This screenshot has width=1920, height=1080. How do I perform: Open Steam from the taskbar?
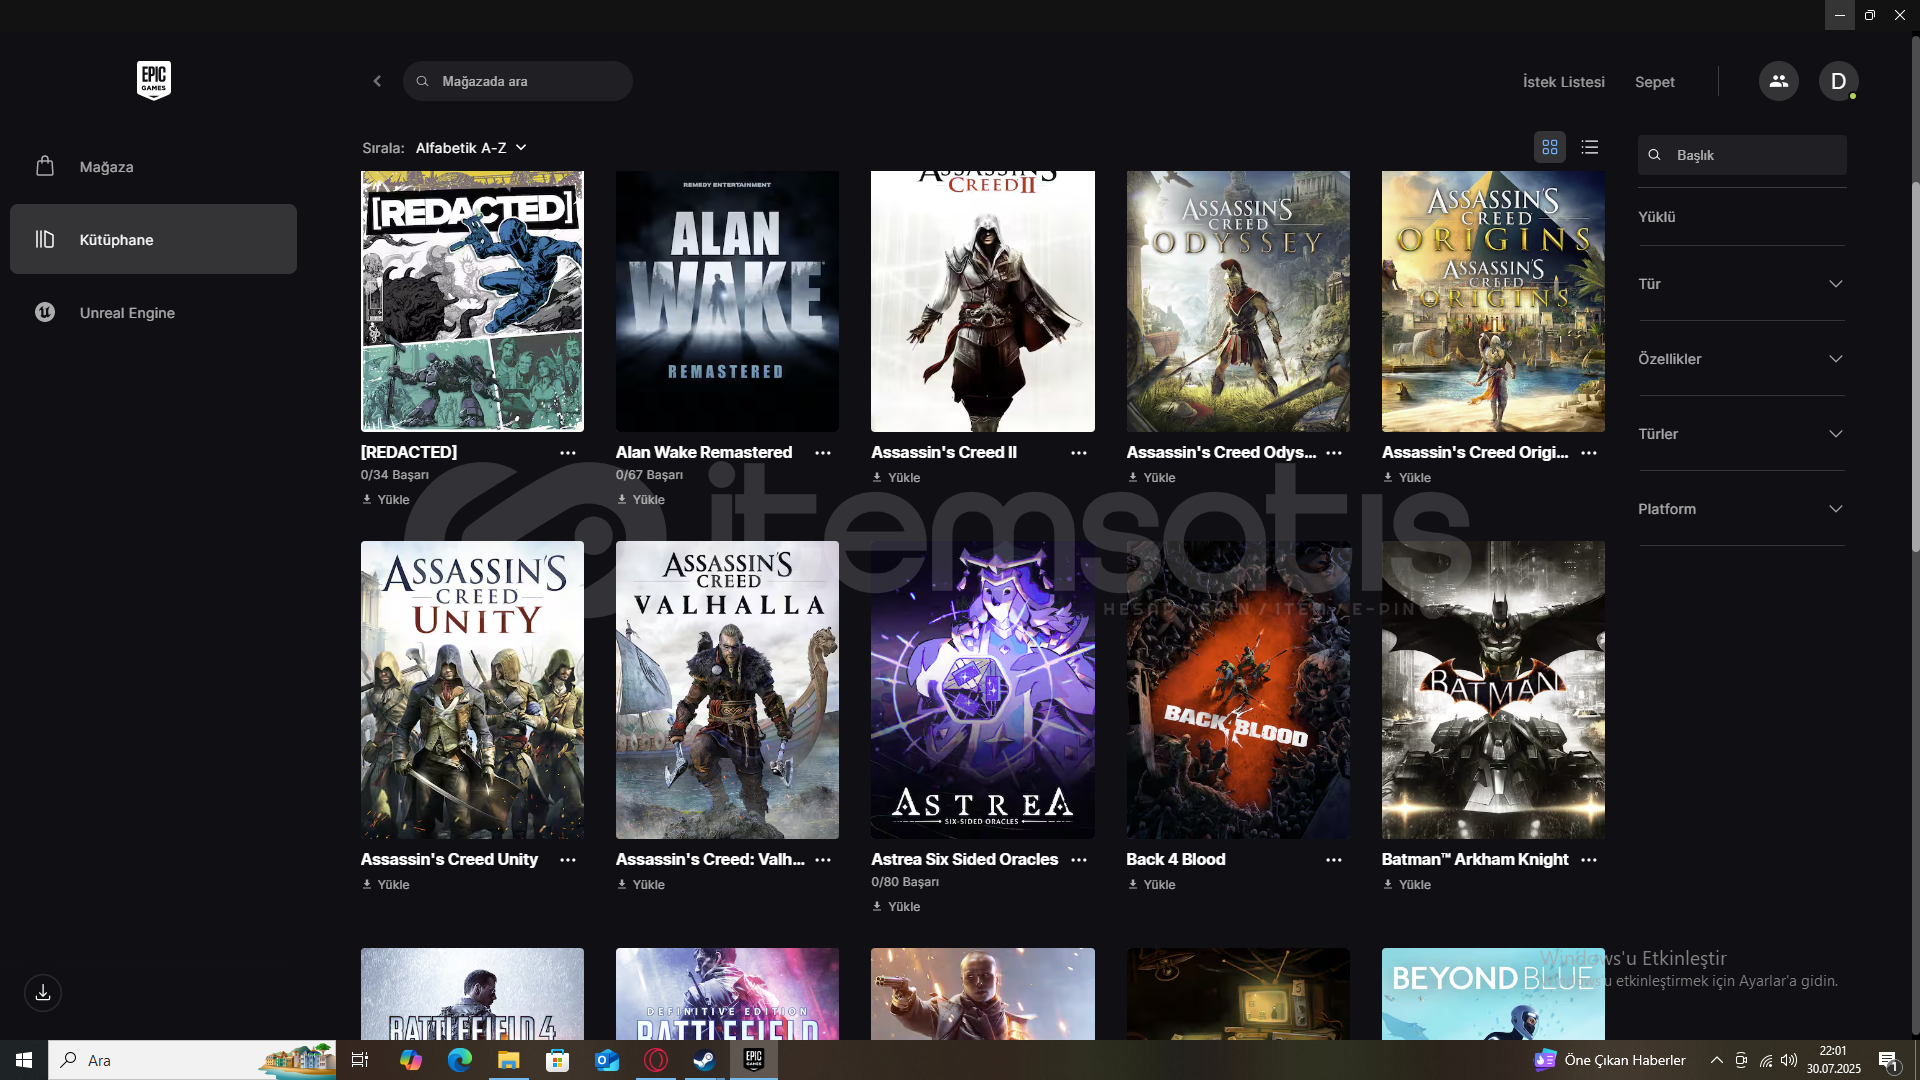pos(705,1060)
